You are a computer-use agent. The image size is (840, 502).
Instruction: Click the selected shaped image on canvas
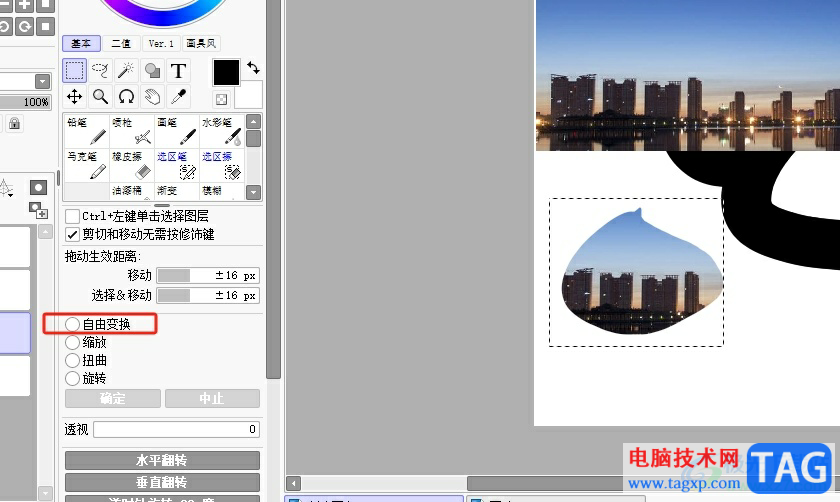tap(642, 273)
